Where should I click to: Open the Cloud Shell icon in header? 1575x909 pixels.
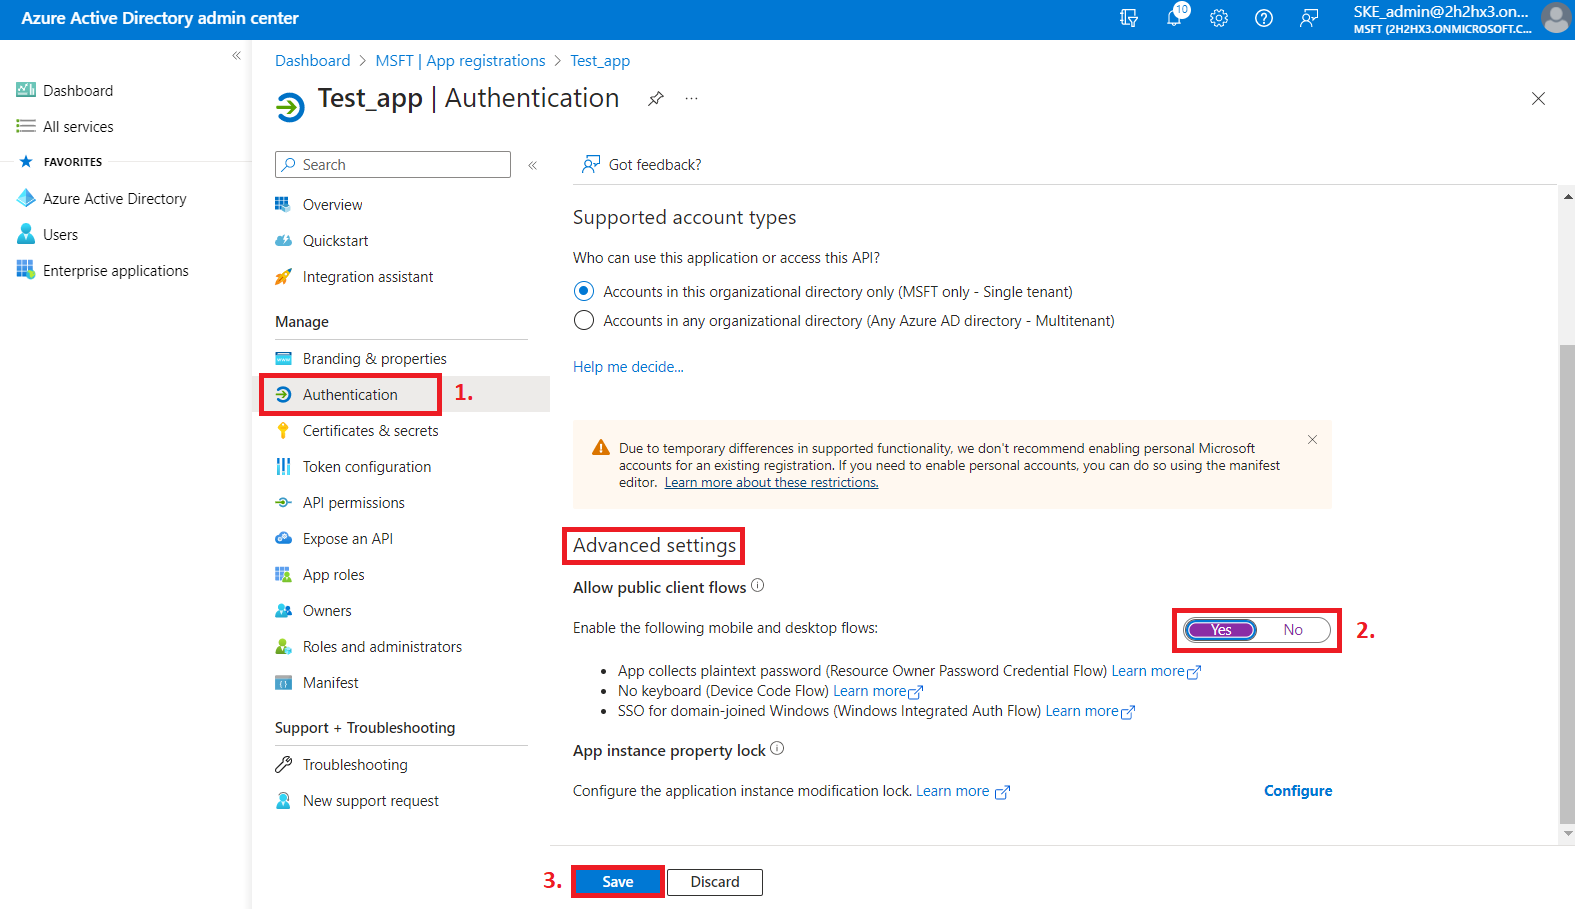pos(1129,18)
